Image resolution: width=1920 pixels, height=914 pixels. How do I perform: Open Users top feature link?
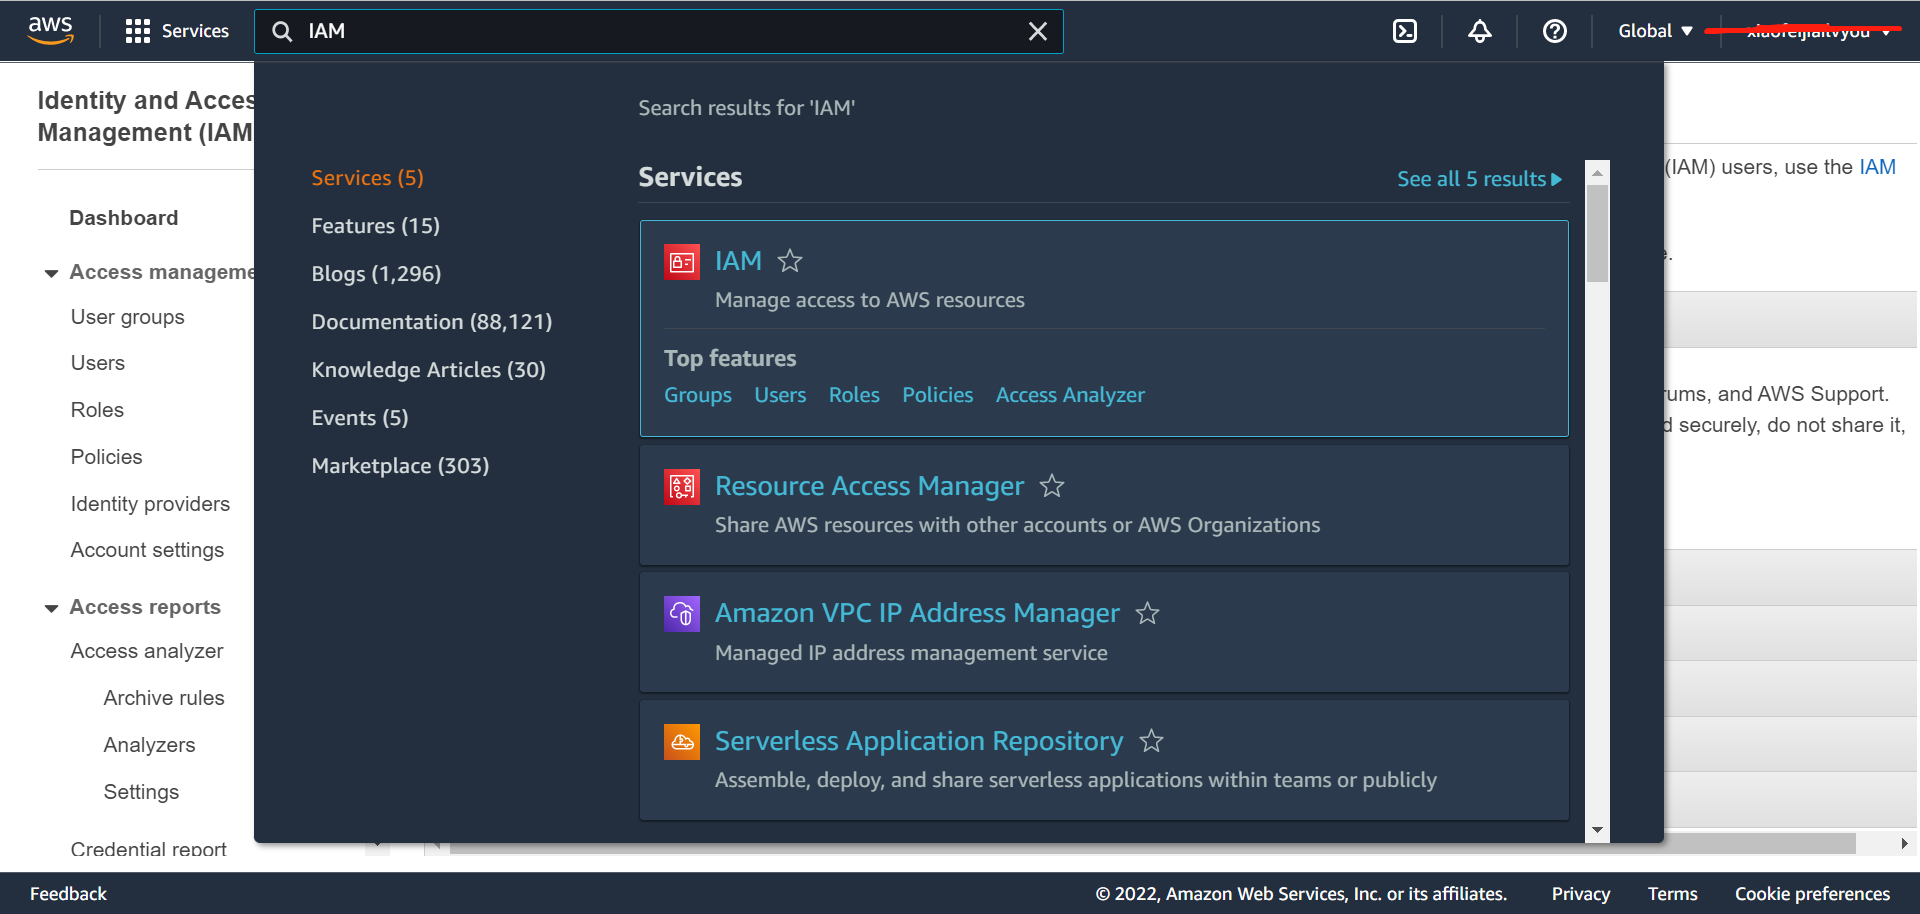pos(780,395)
